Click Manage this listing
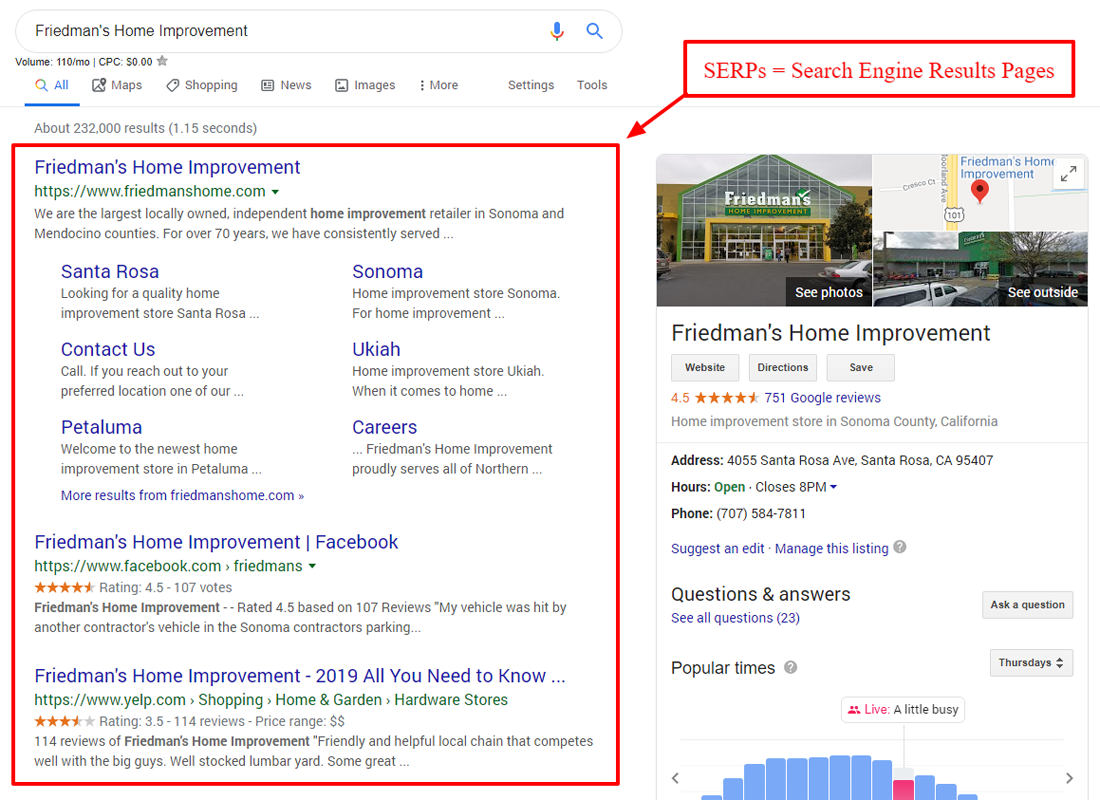 tap(831, 548)
